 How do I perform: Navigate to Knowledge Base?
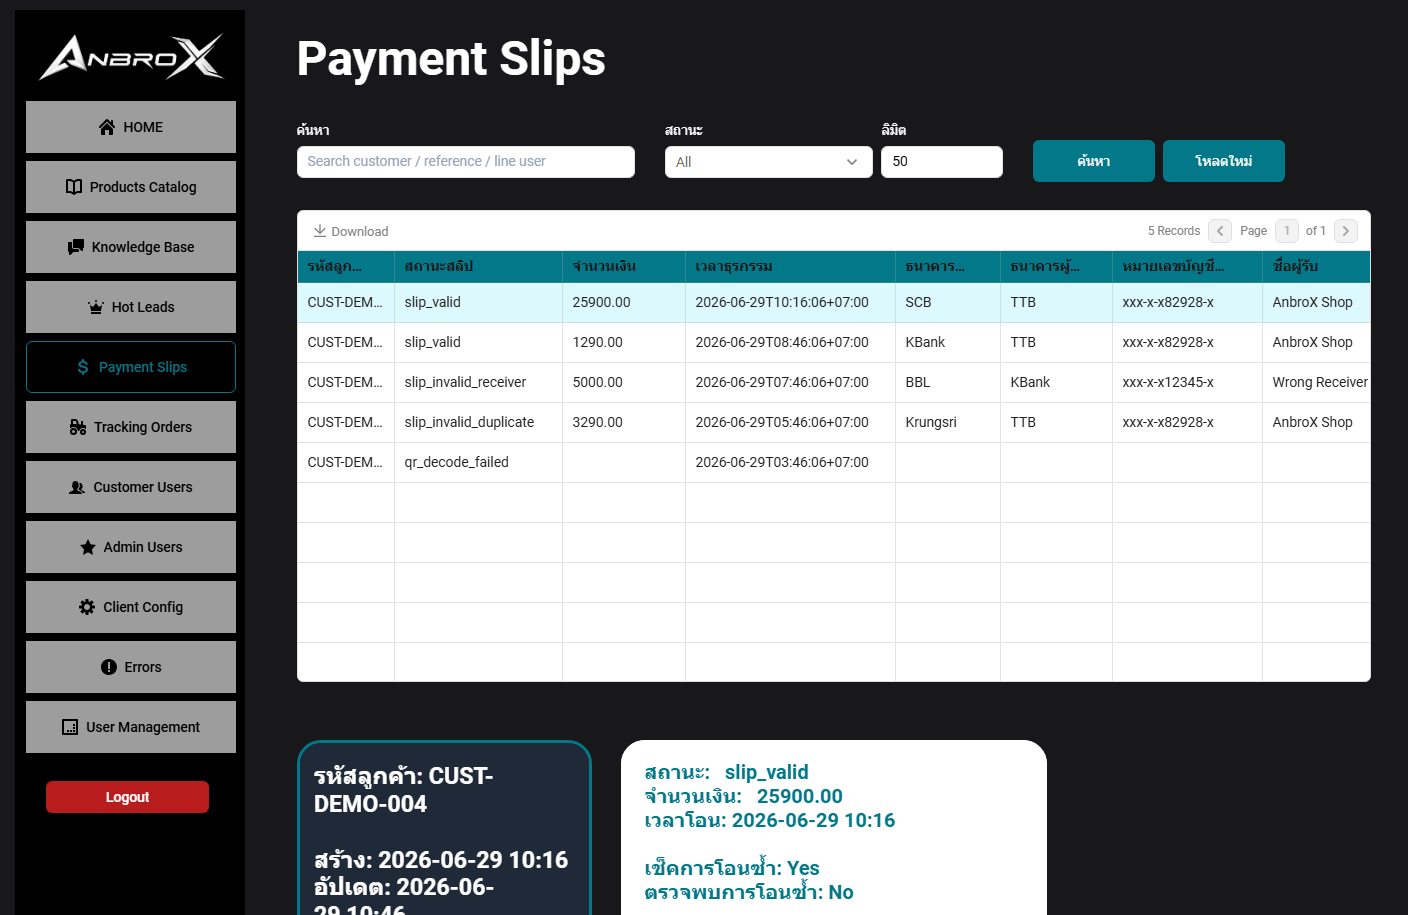click(x=131, y=247)
